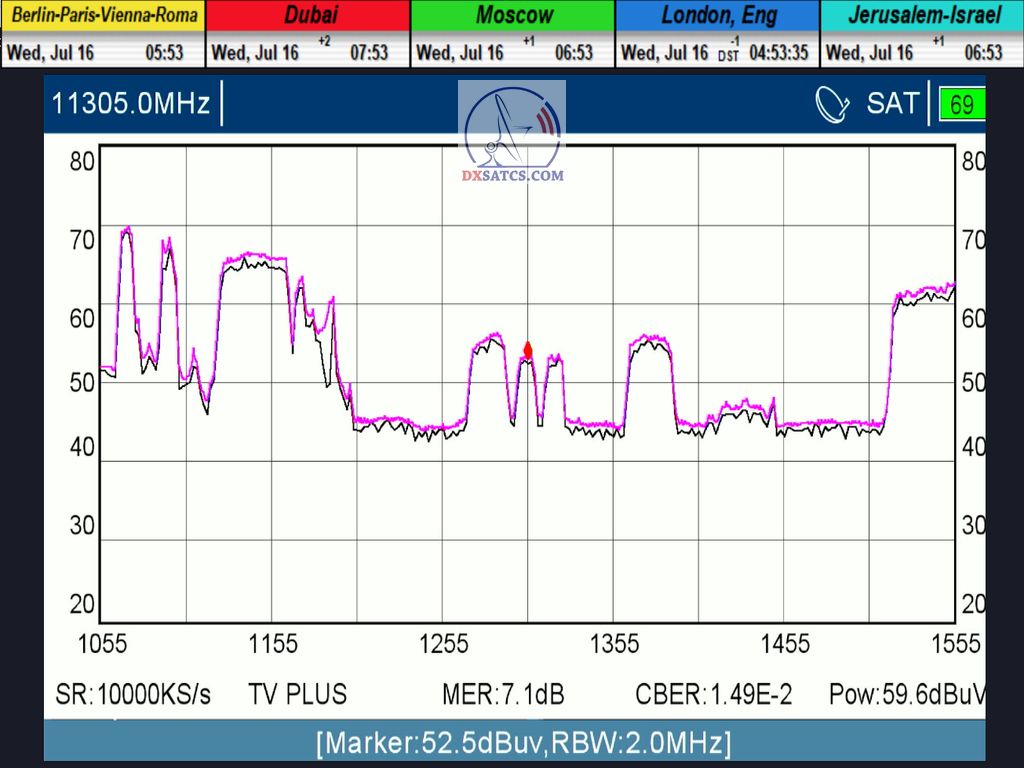The image size is (1024, 768).
Task: Click the London time 04:53:35
Action: coord(778,53)
